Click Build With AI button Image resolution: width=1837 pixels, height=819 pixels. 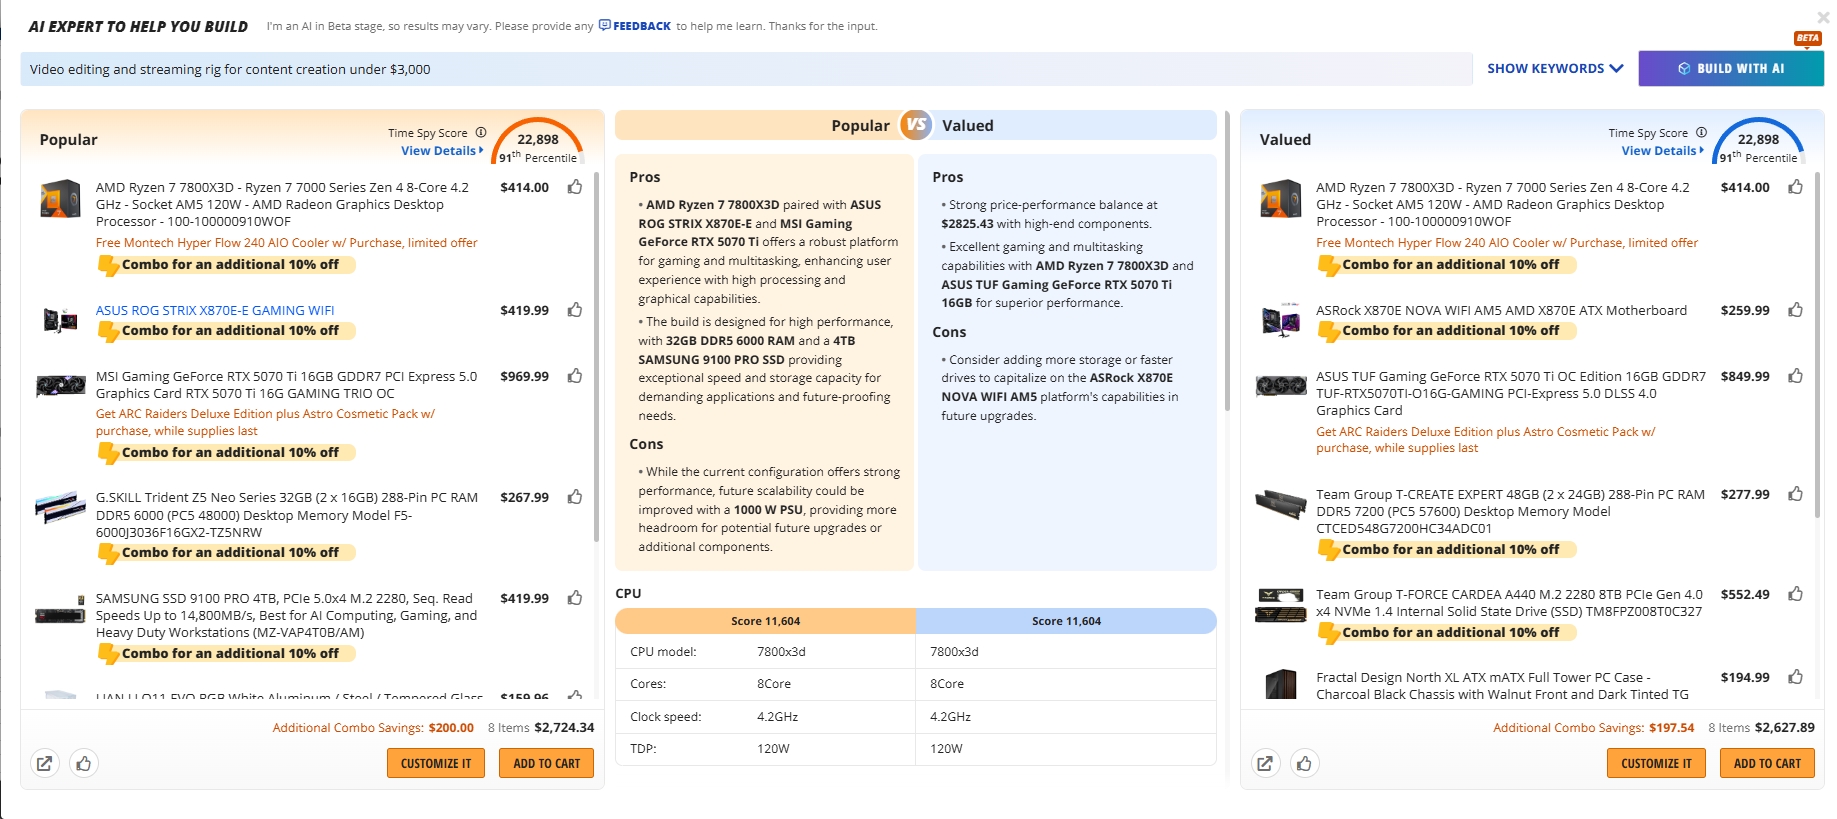point(1730,69)
